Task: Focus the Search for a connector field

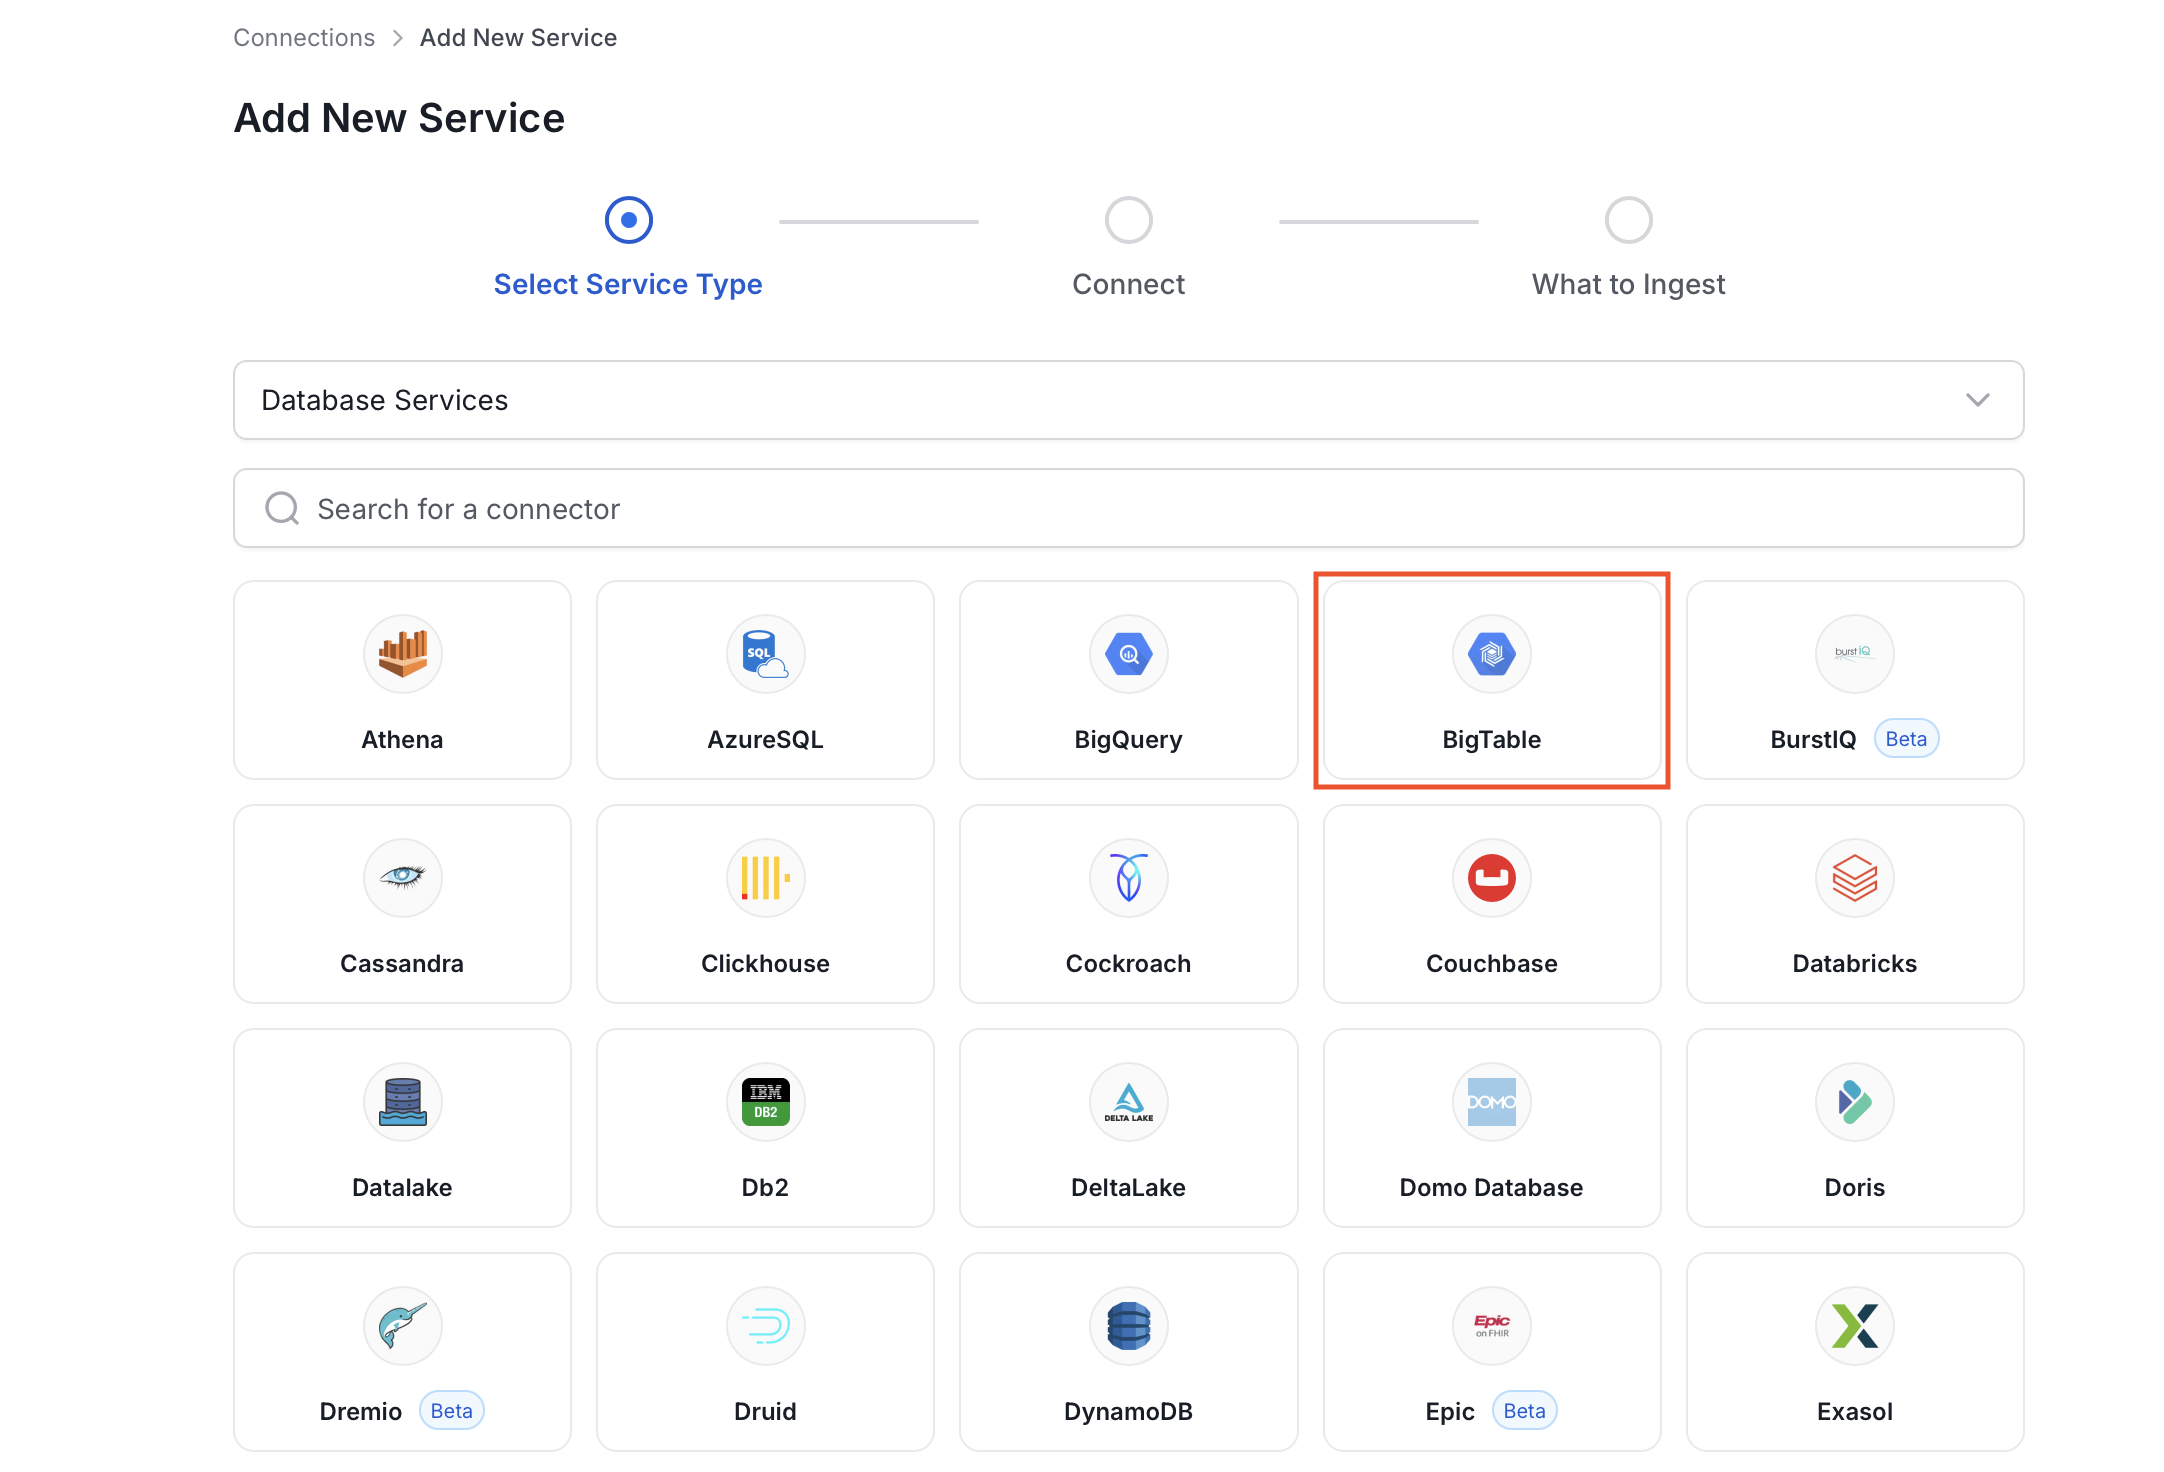Action: click(1128, 508)
